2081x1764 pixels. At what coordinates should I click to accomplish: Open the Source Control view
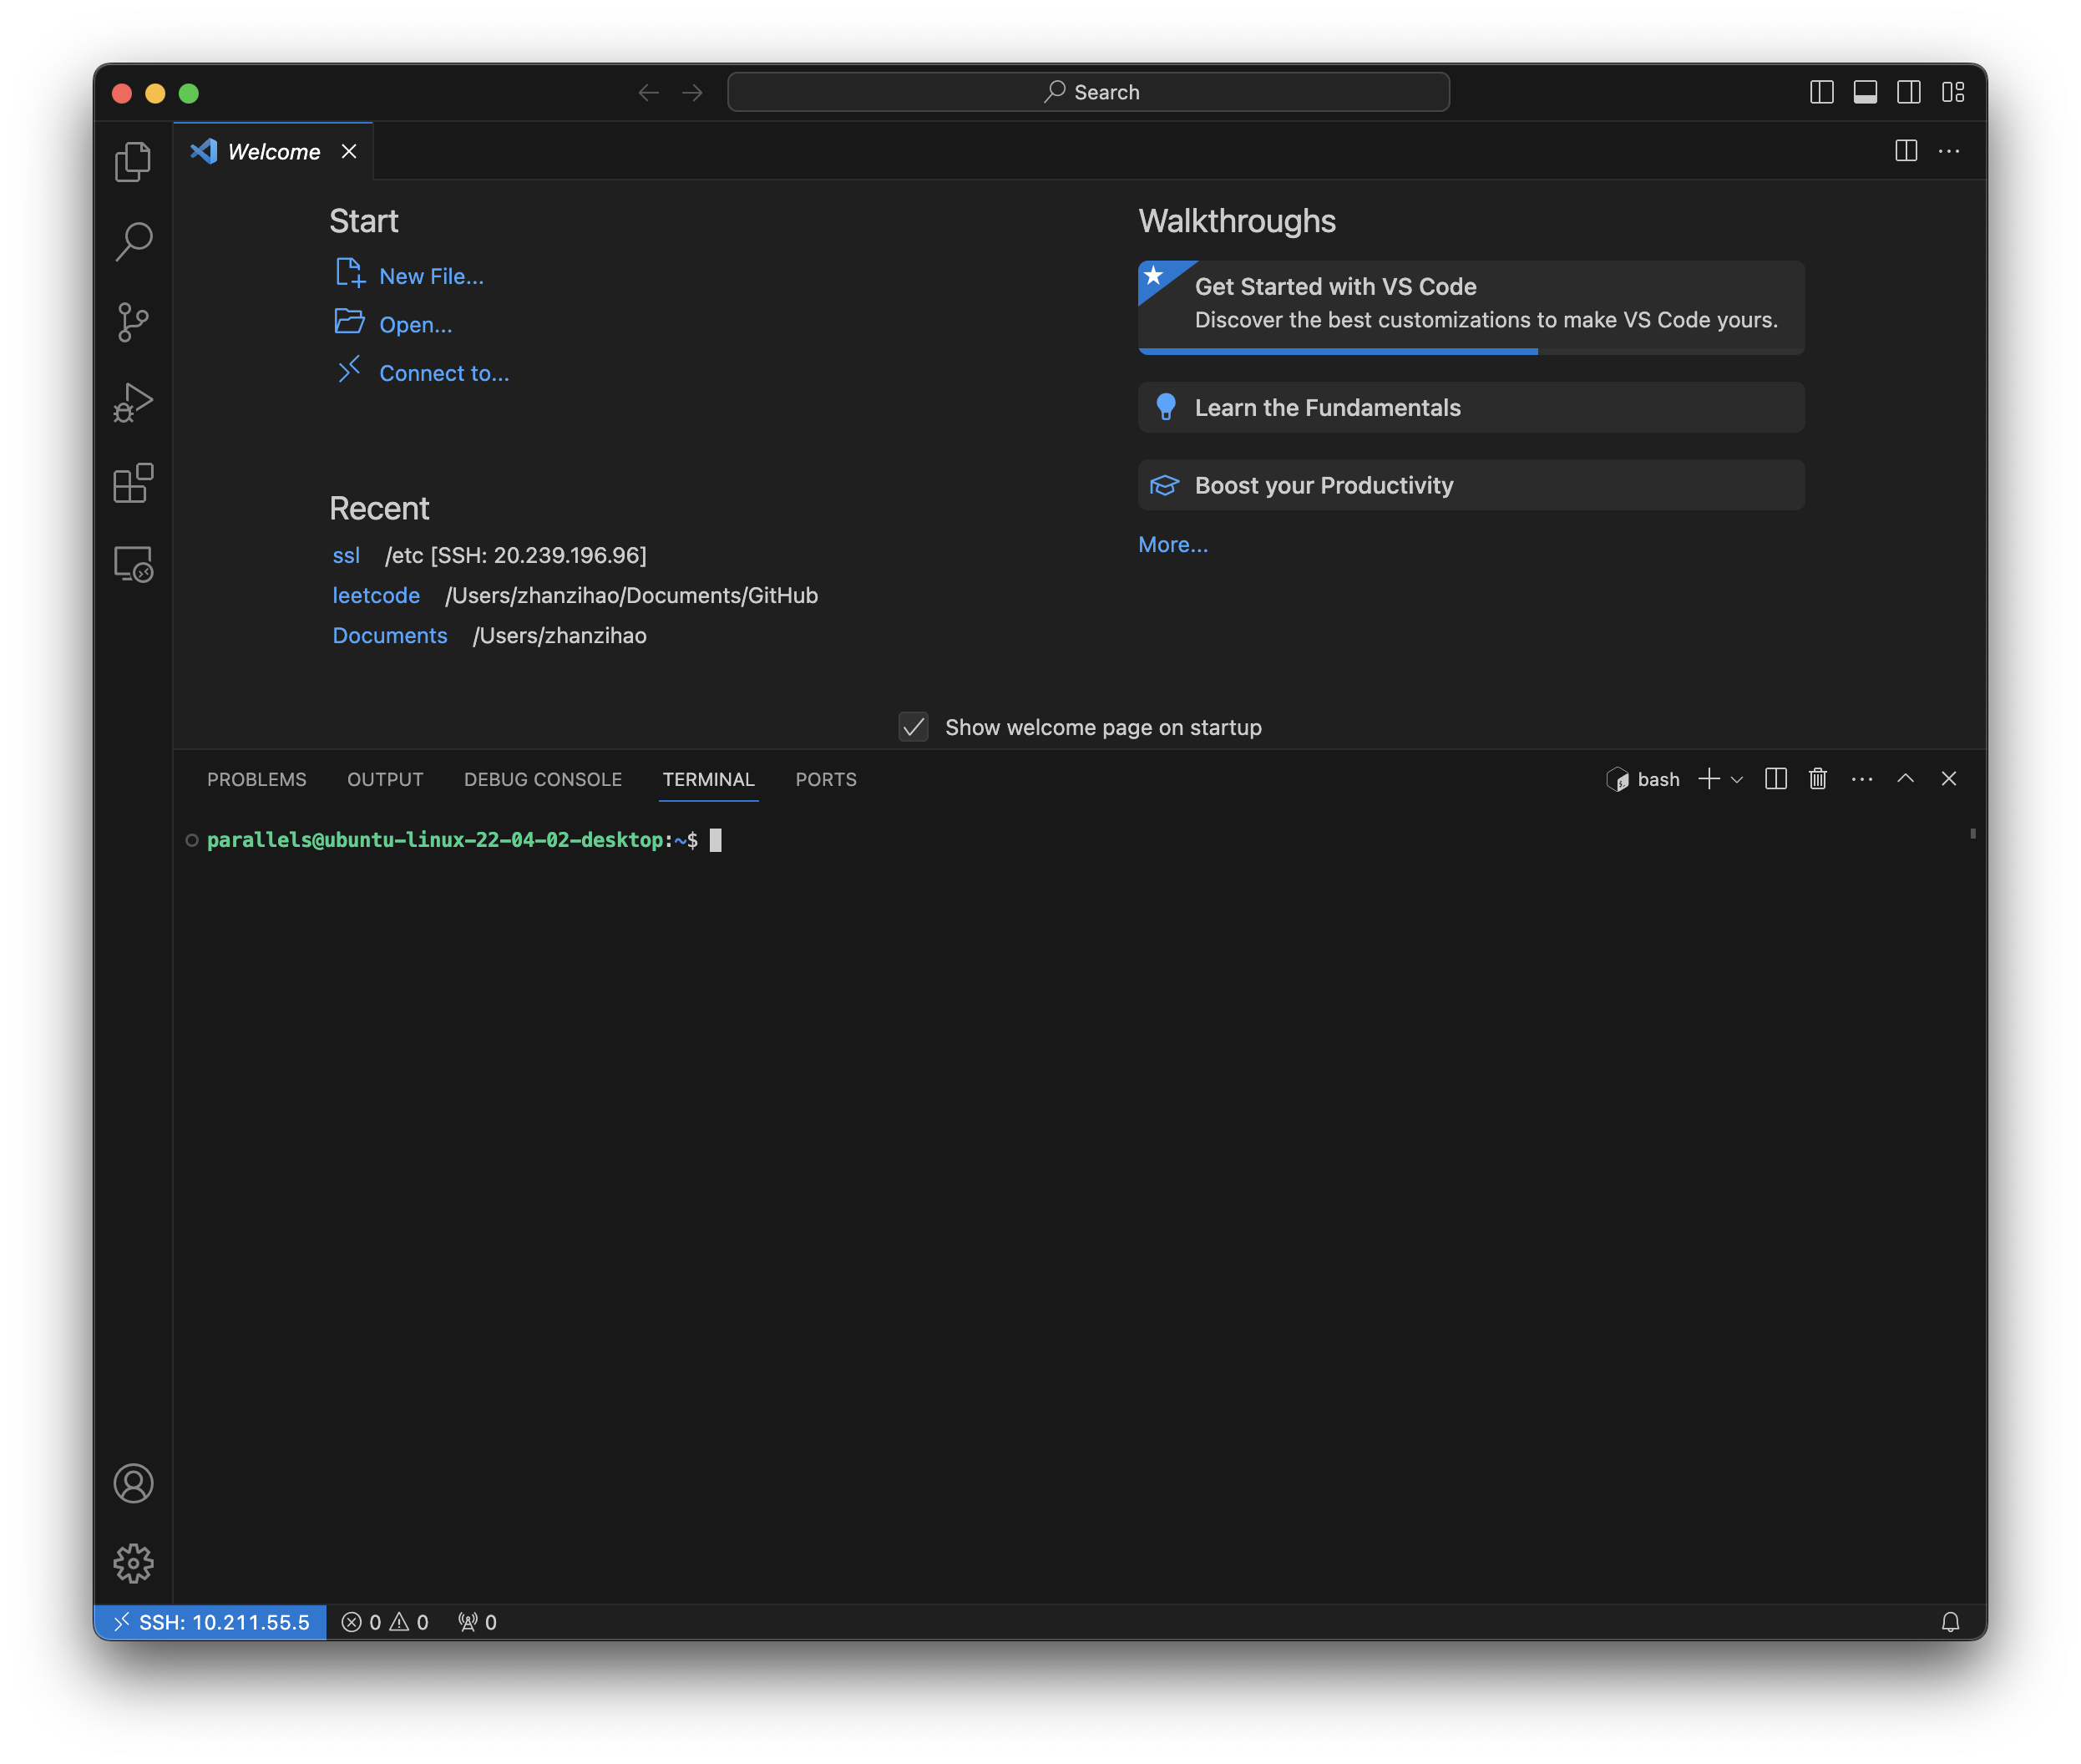click(x=133, y=322)
